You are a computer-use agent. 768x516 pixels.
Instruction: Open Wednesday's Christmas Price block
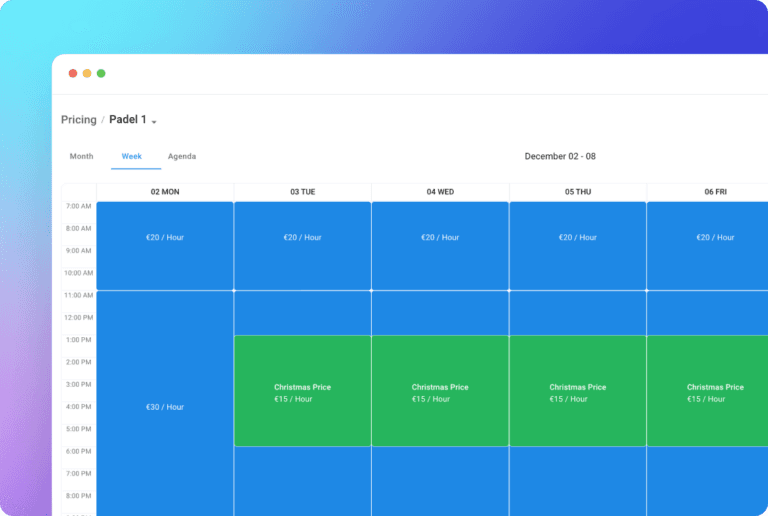point(440,391)
